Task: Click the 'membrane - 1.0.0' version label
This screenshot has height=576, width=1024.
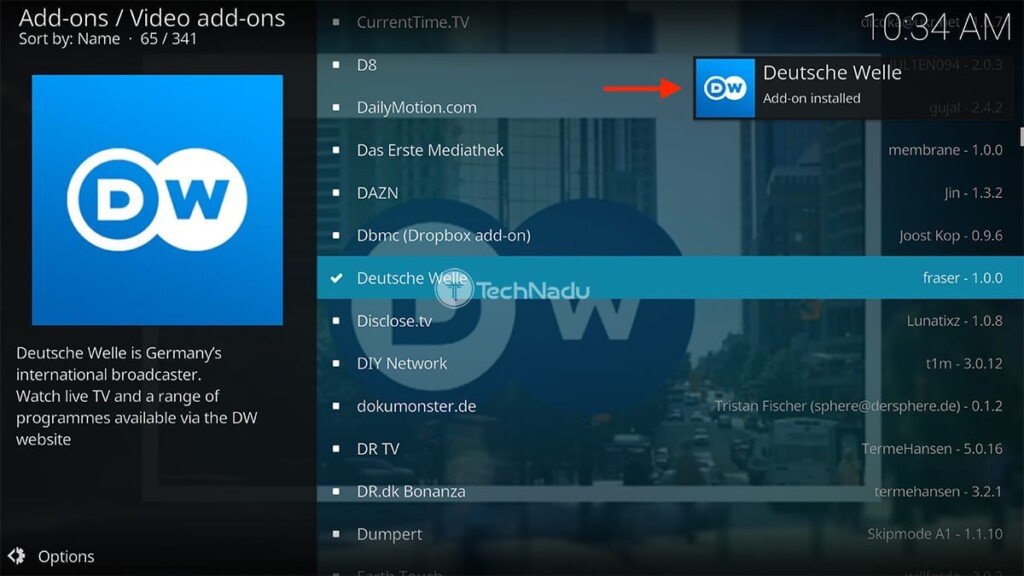Action: (x=945, y=150)
